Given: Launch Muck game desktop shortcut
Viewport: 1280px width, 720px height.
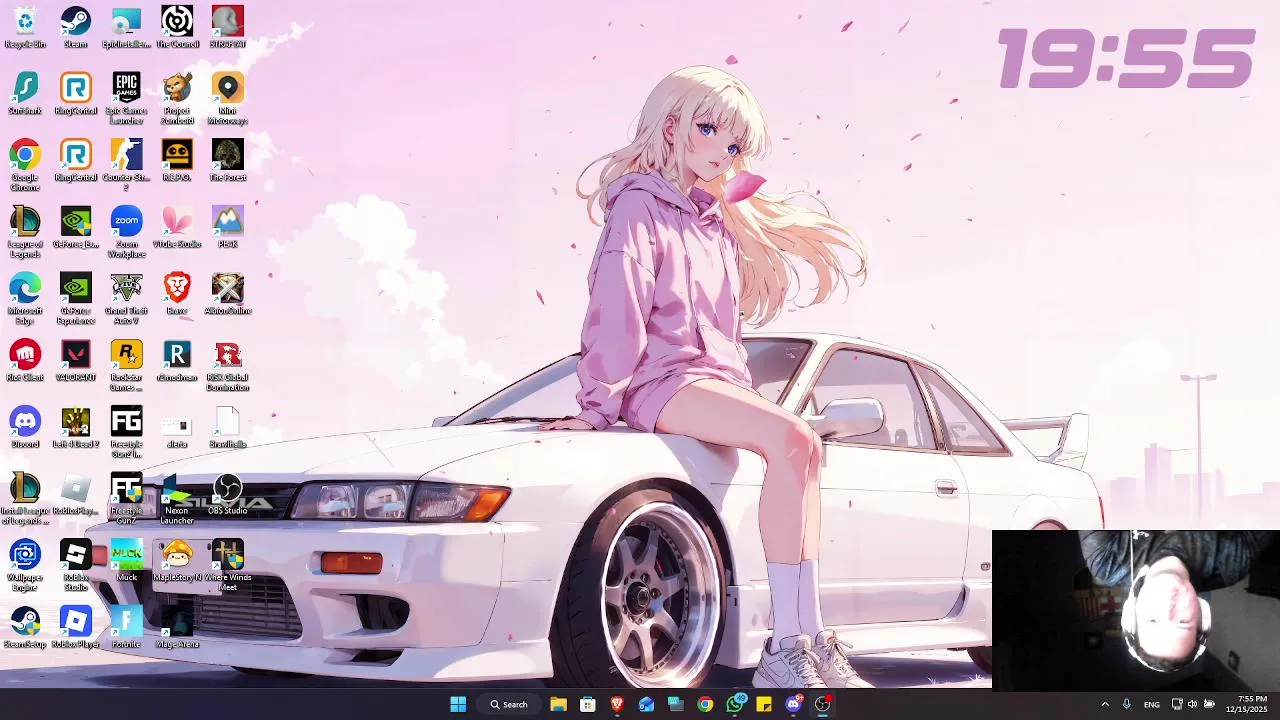Looking at the screenshot, I should click(x=127, y=561).
